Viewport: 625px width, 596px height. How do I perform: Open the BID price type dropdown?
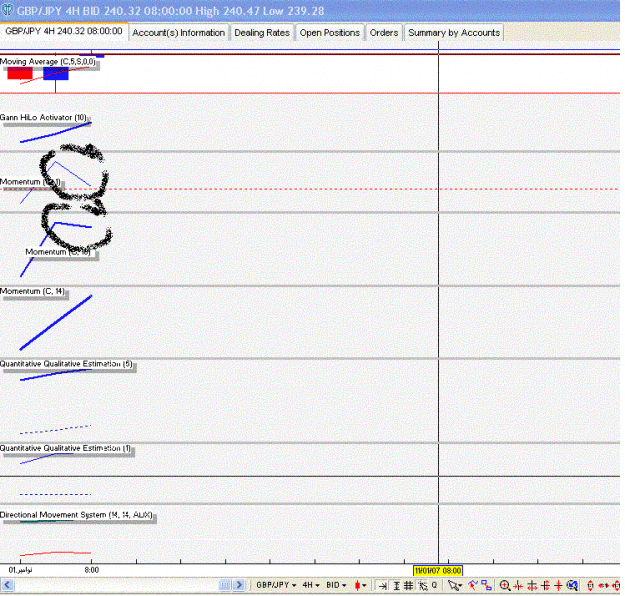coord(336,585)
